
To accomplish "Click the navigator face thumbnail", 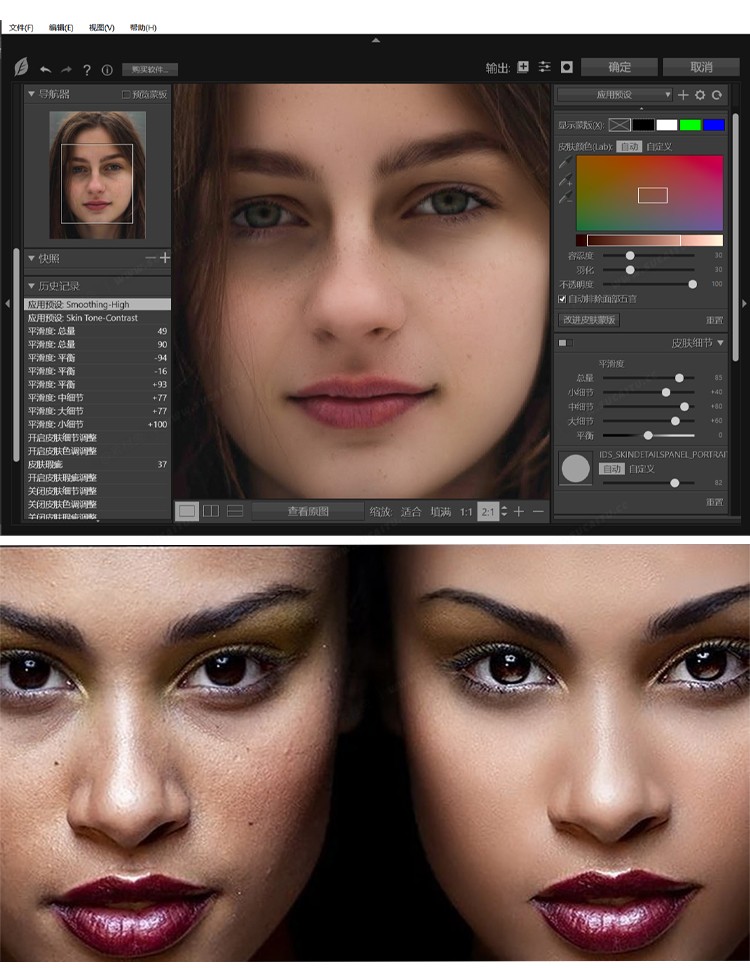I will 98,175.
